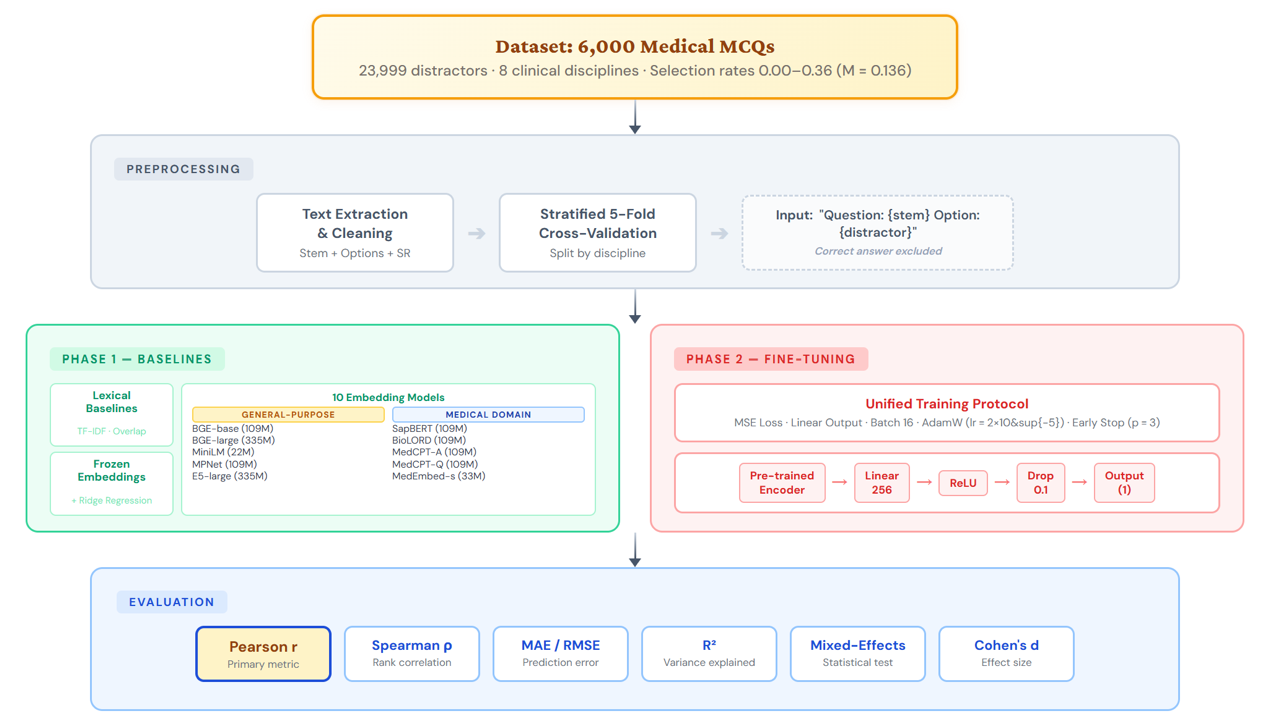Click the 'PHASE 2 — FINE-TUNING' label
The image size is (1270, 718).
pyautogui.click(x=770, y=359)
